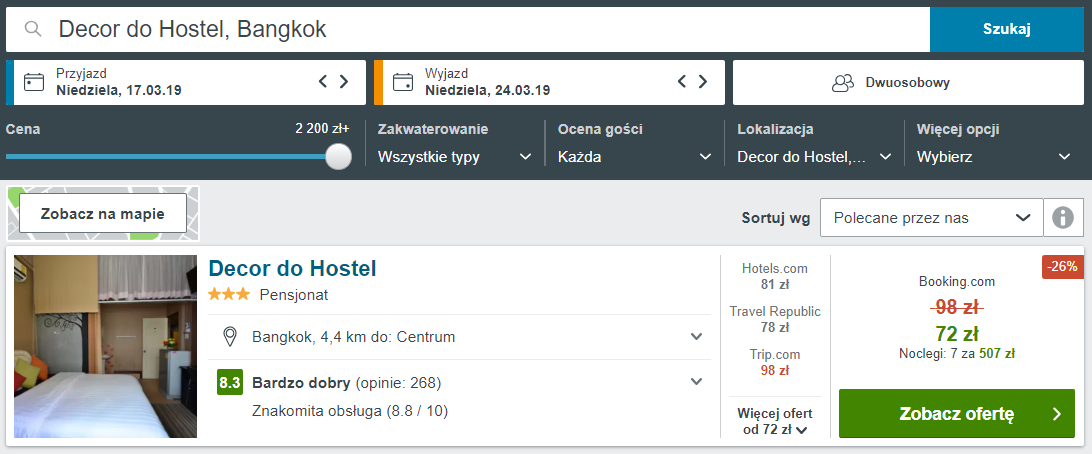The height and width of the screenshot is (454, 1092).
Task: Go to the next check-out date
Action: [x=703, y=81]
